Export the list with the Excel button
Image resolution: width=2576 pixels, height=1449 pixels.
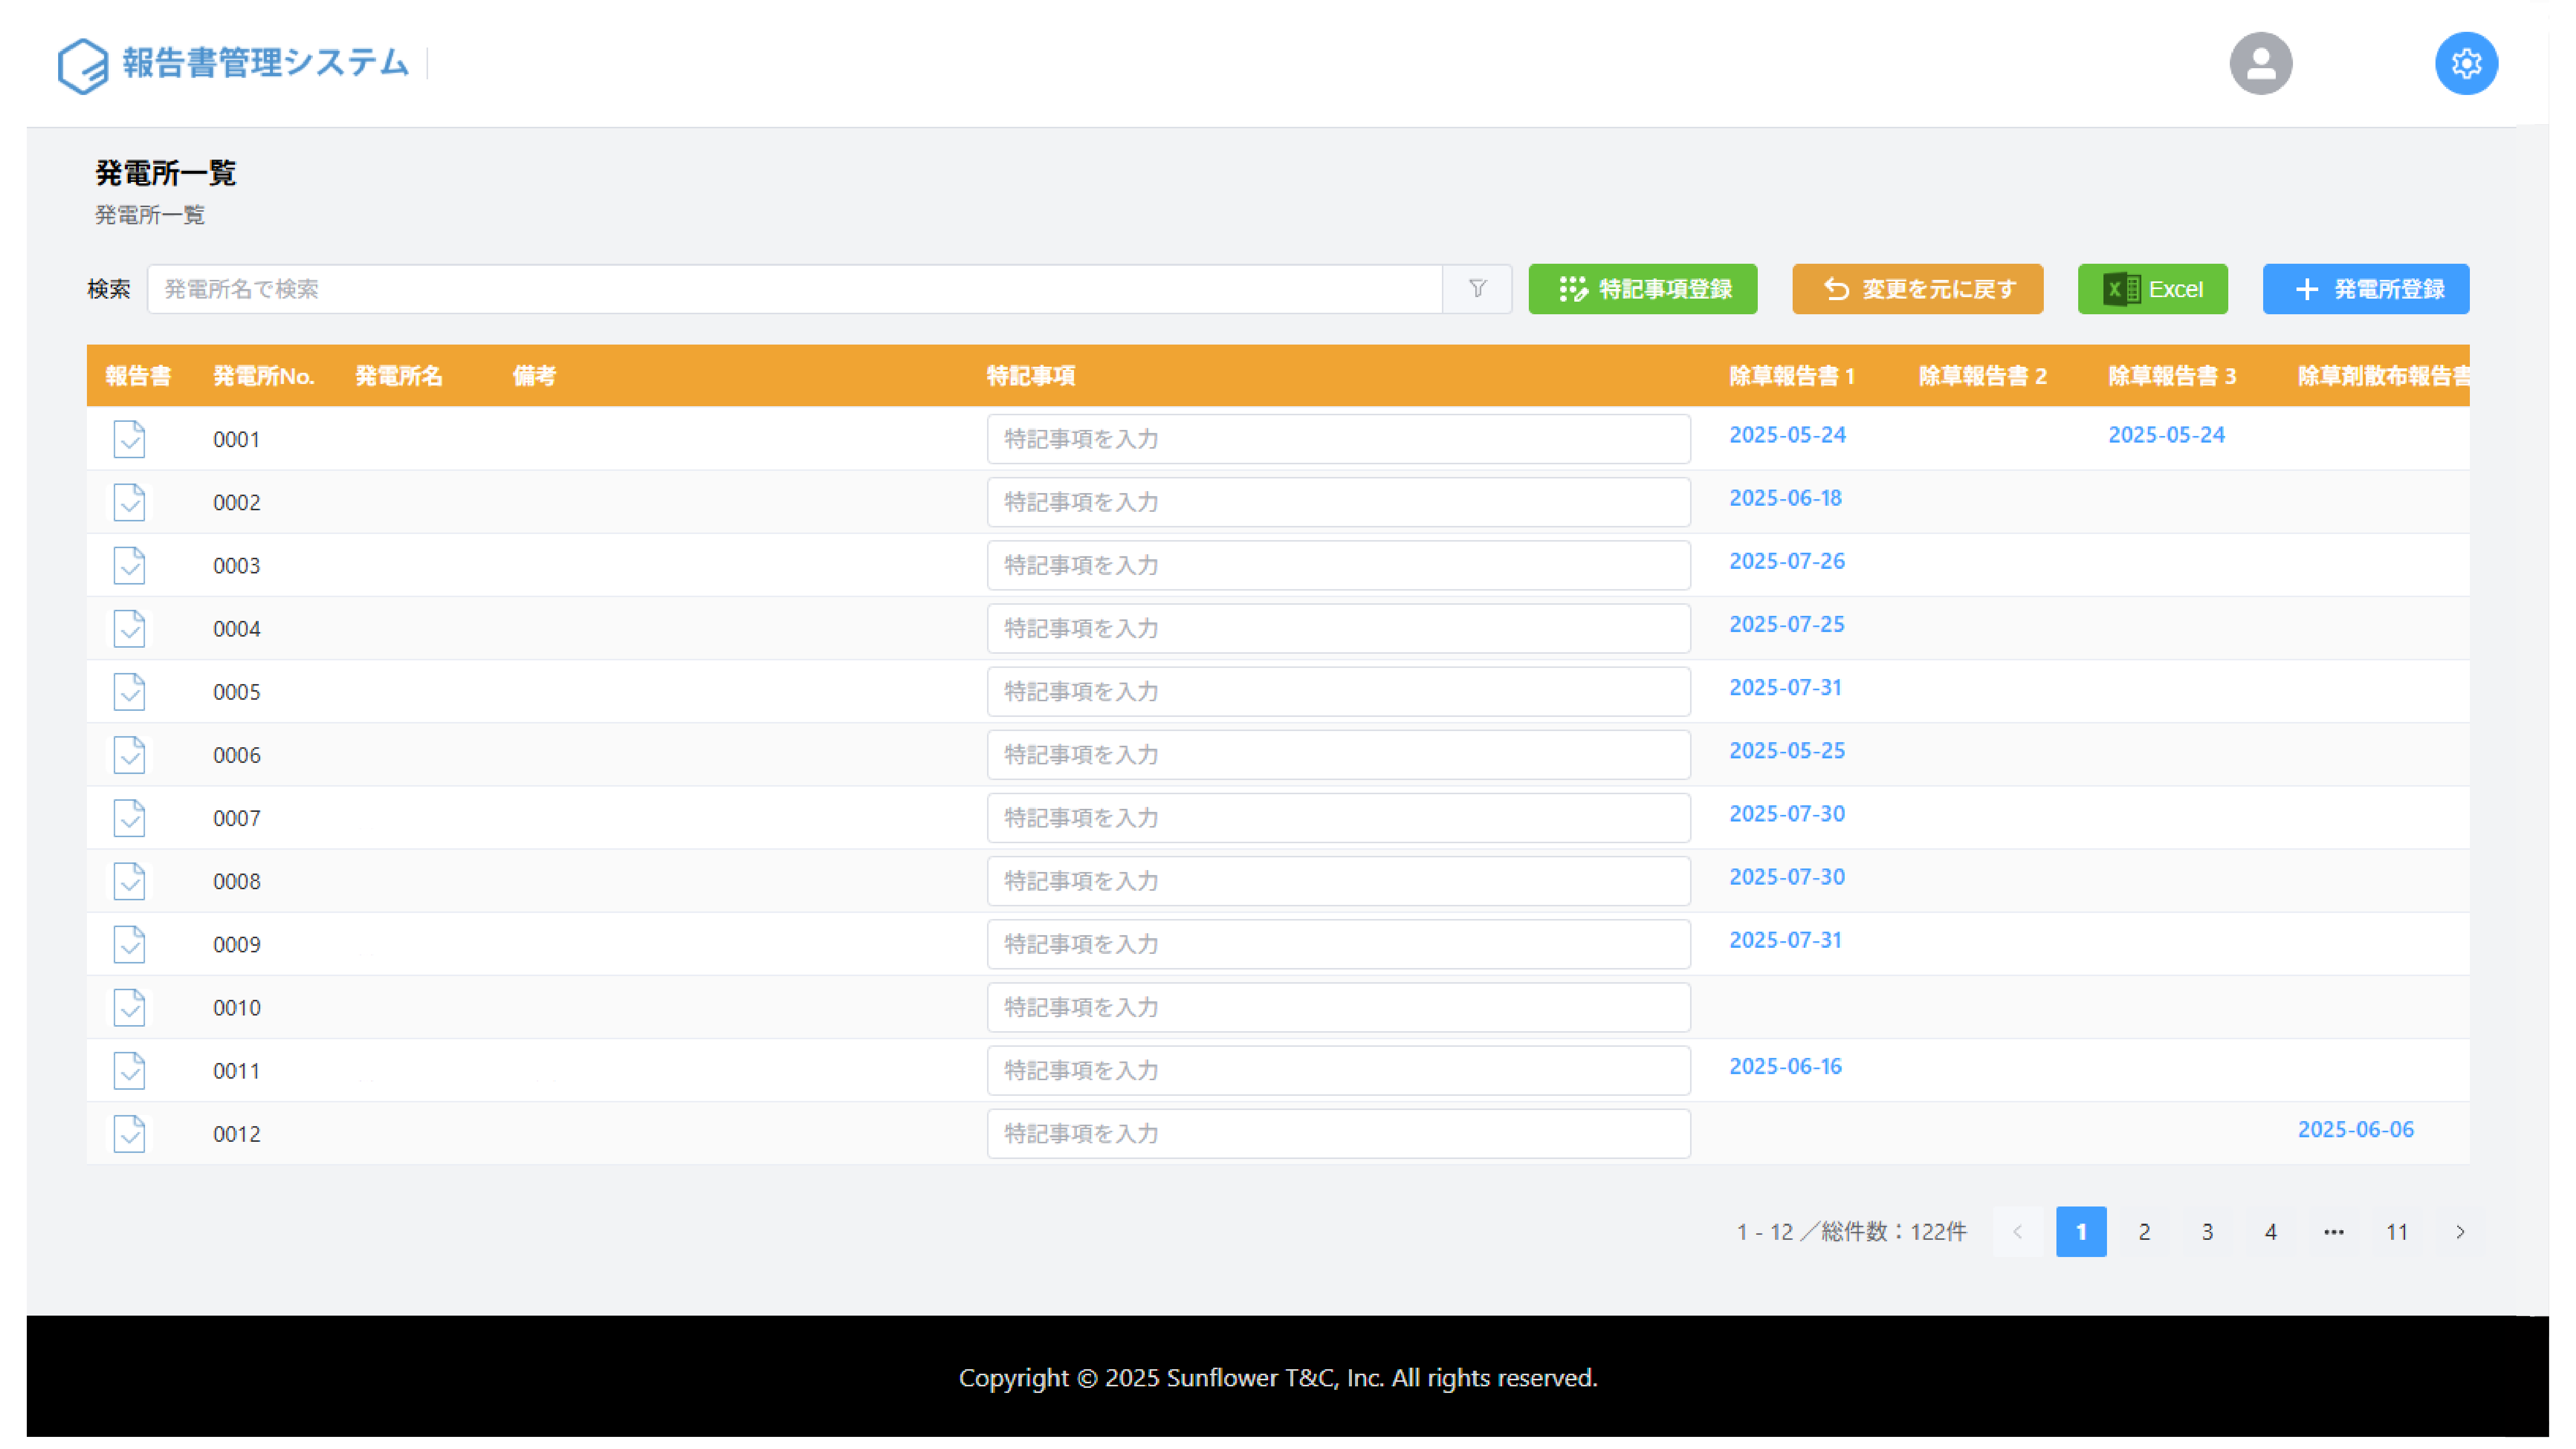point(2152,289)
